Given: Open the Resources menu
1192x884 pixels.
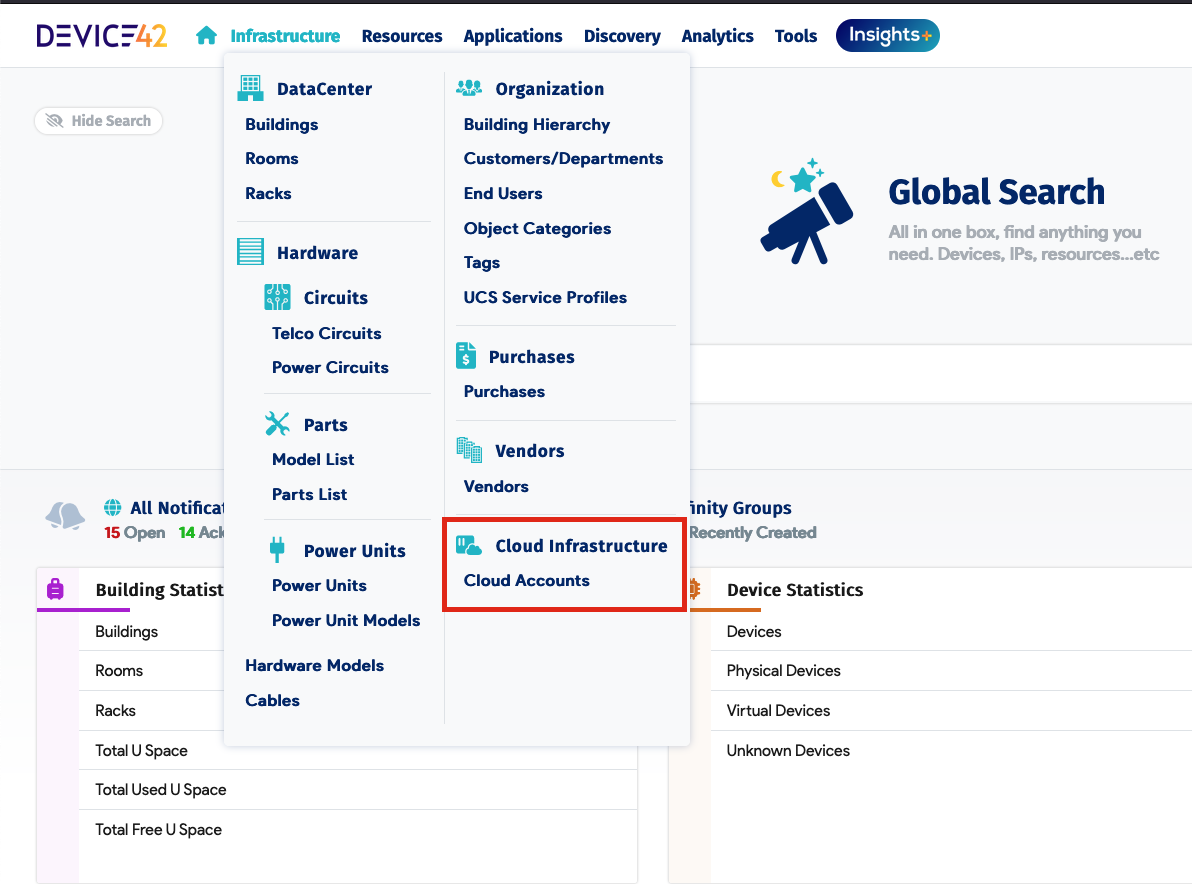Looking at the screenshot, I should (x=402, y=36).
